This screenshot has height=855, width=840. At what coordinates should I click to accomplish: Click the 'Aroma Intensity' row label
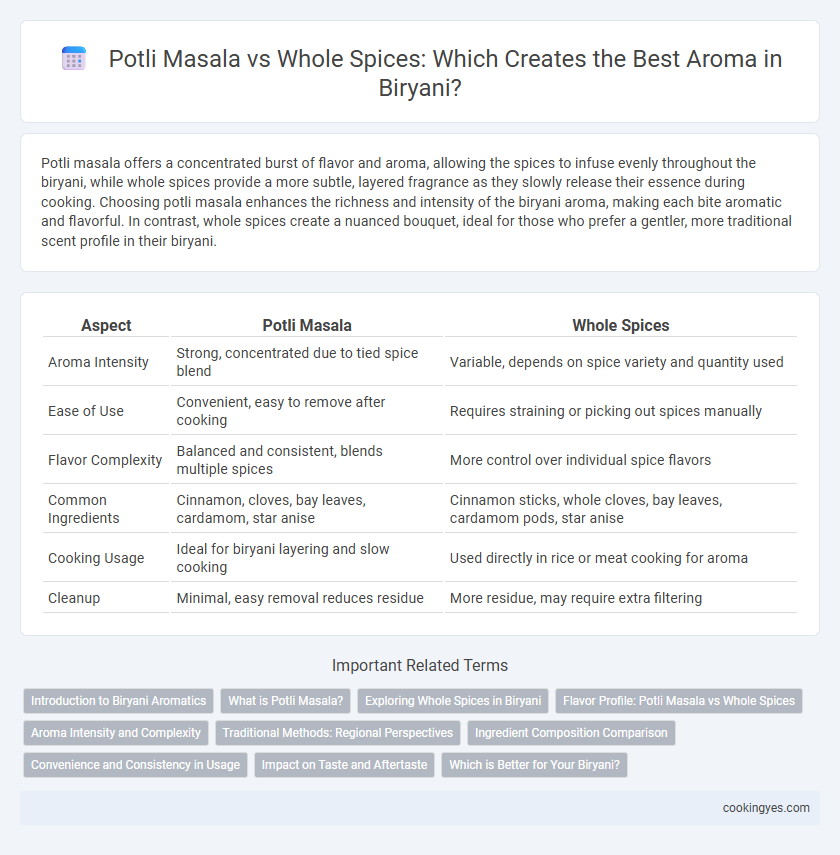98,362
